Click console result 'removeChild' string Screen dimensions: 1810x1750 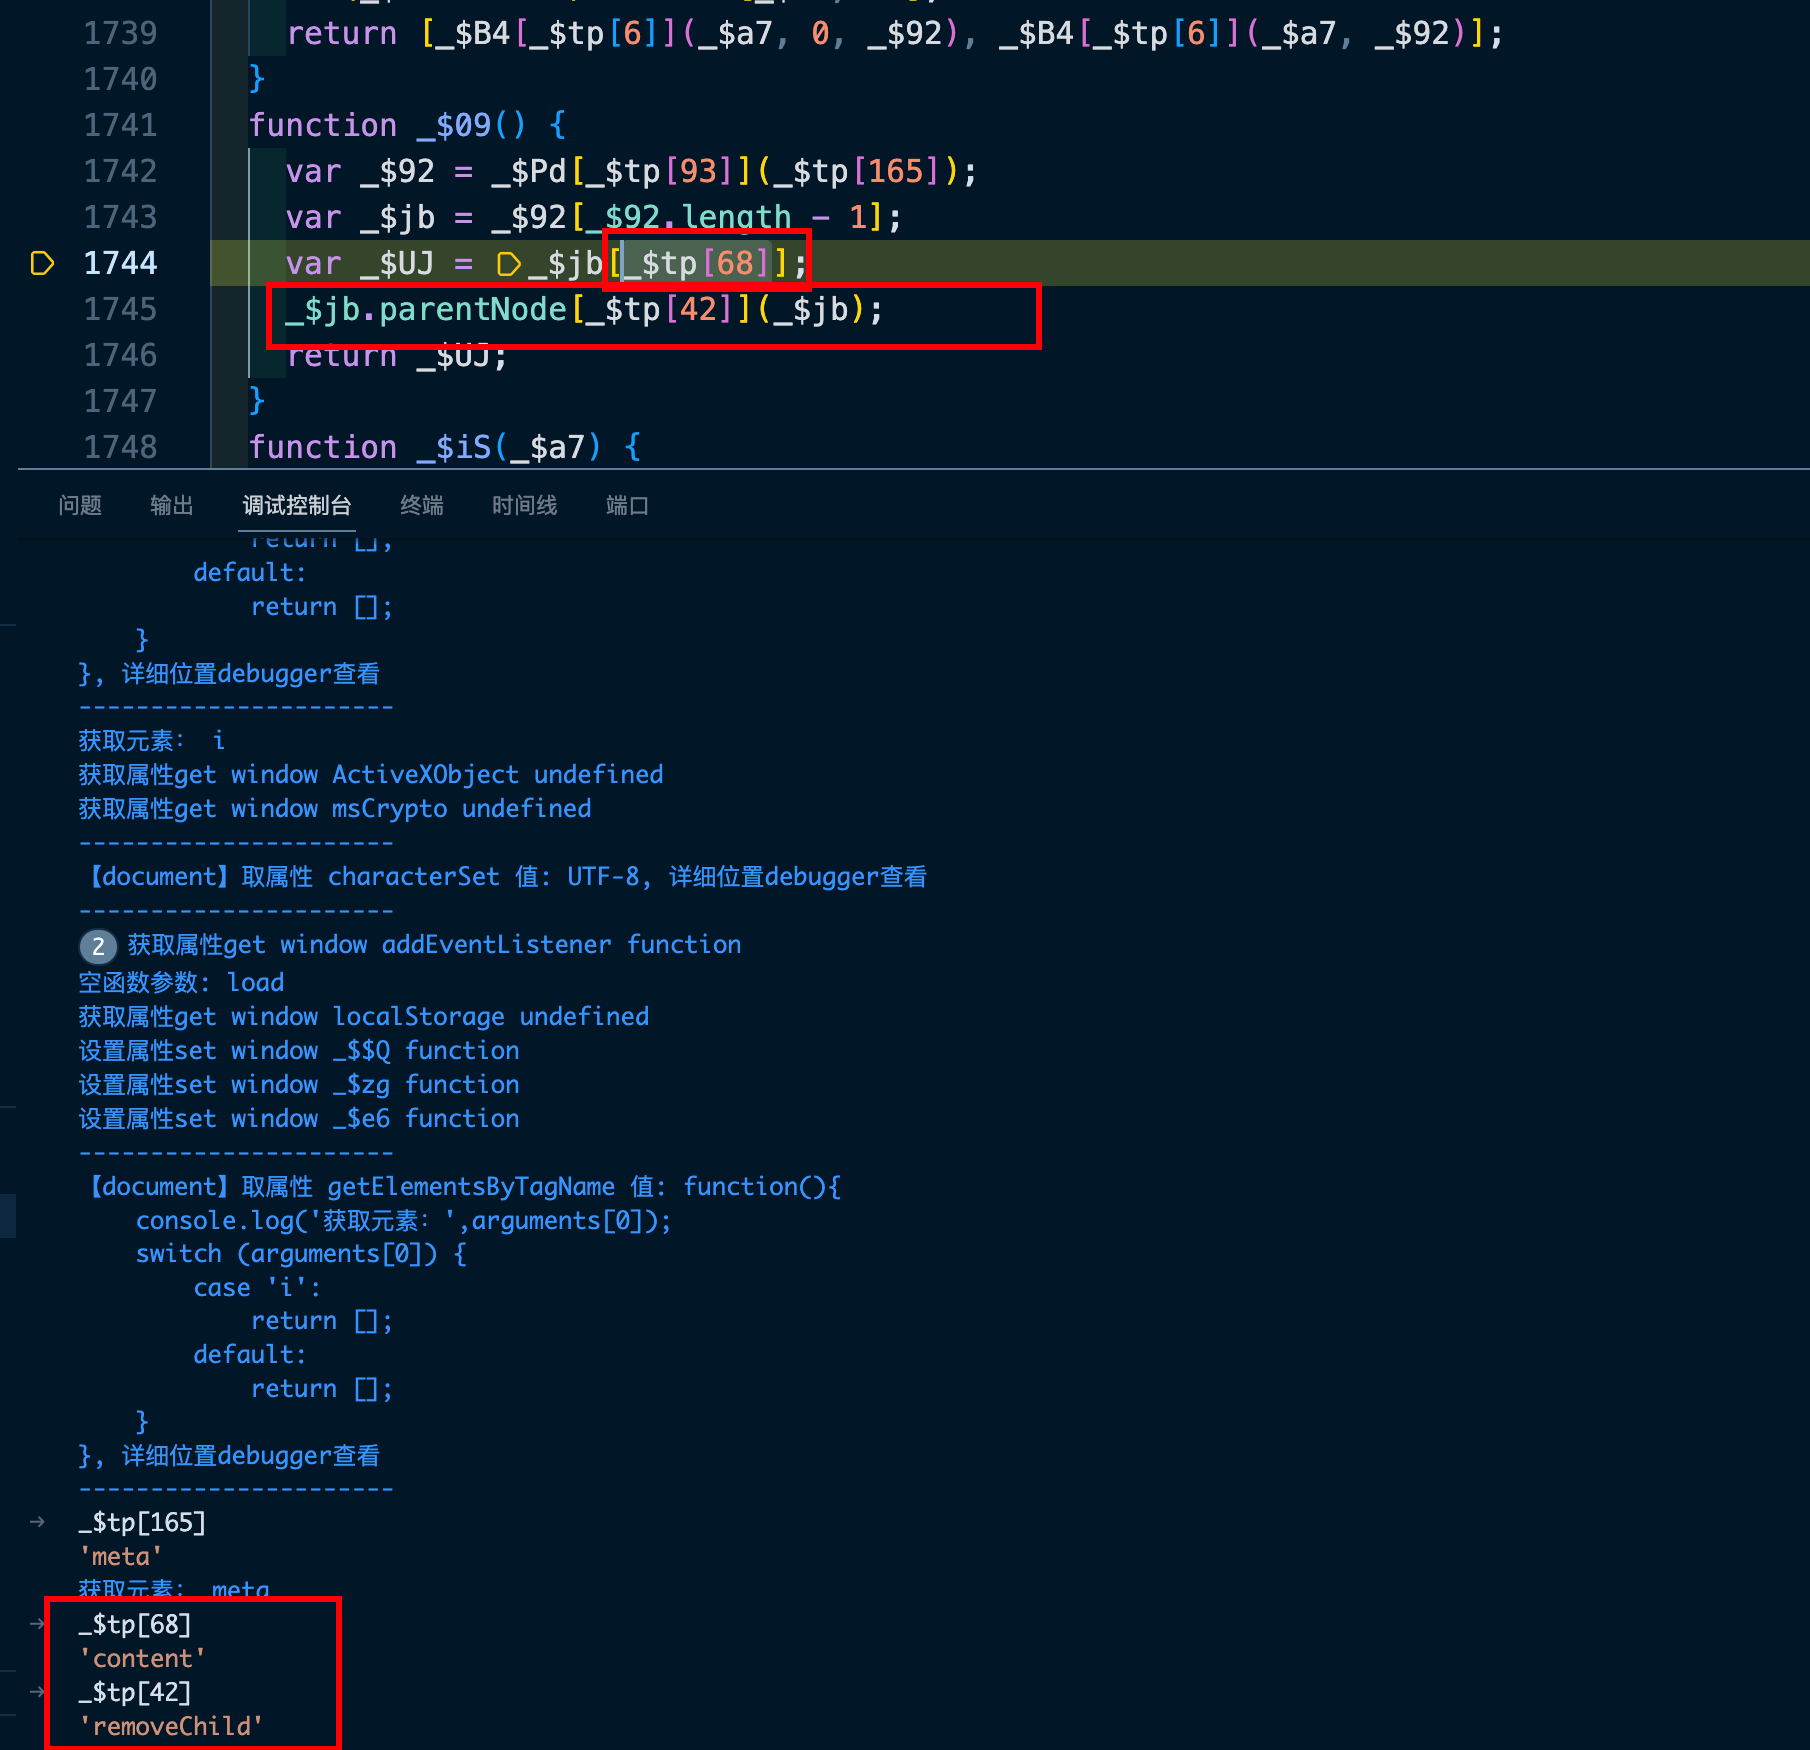171,1727
